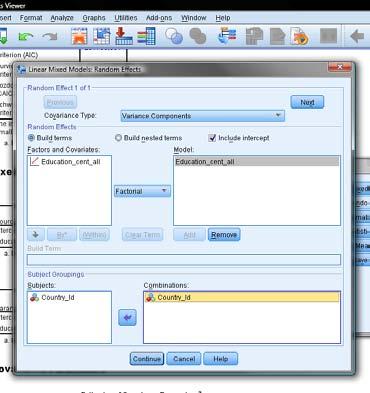Open the Graphs menu

click(x=94, y=18)
